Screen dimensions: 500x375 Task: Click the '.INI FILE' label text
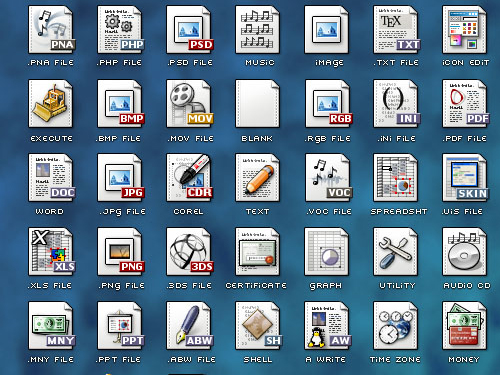397,138
